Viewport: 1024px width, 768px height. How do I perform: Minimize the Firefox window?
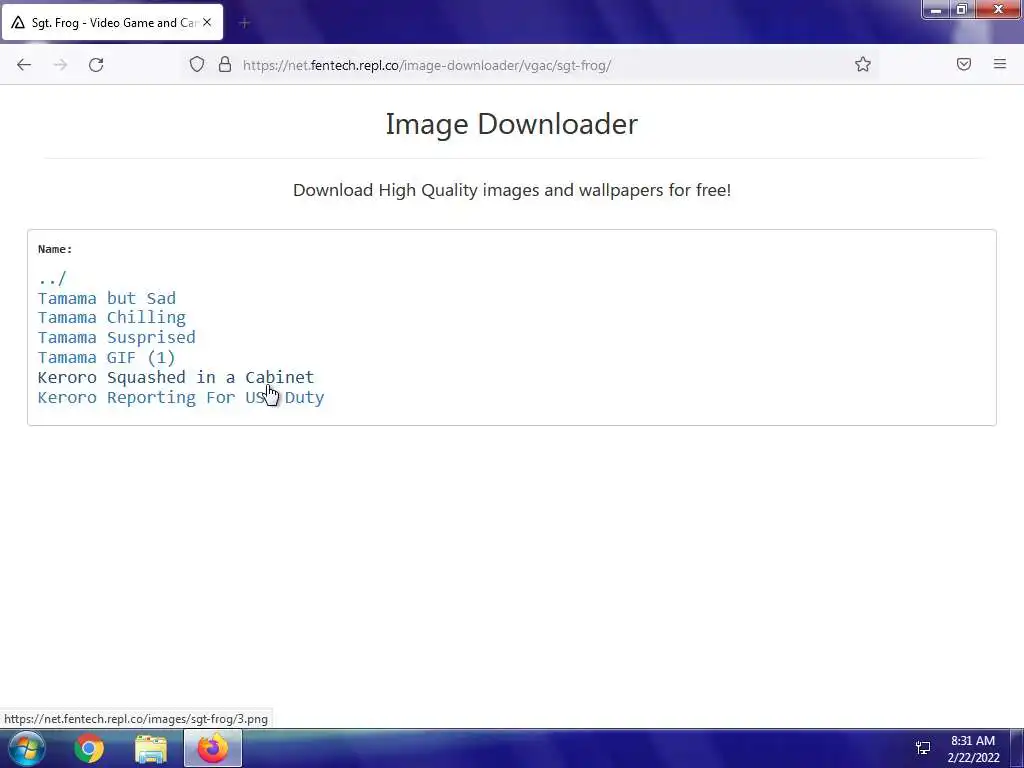coord(936,10)
